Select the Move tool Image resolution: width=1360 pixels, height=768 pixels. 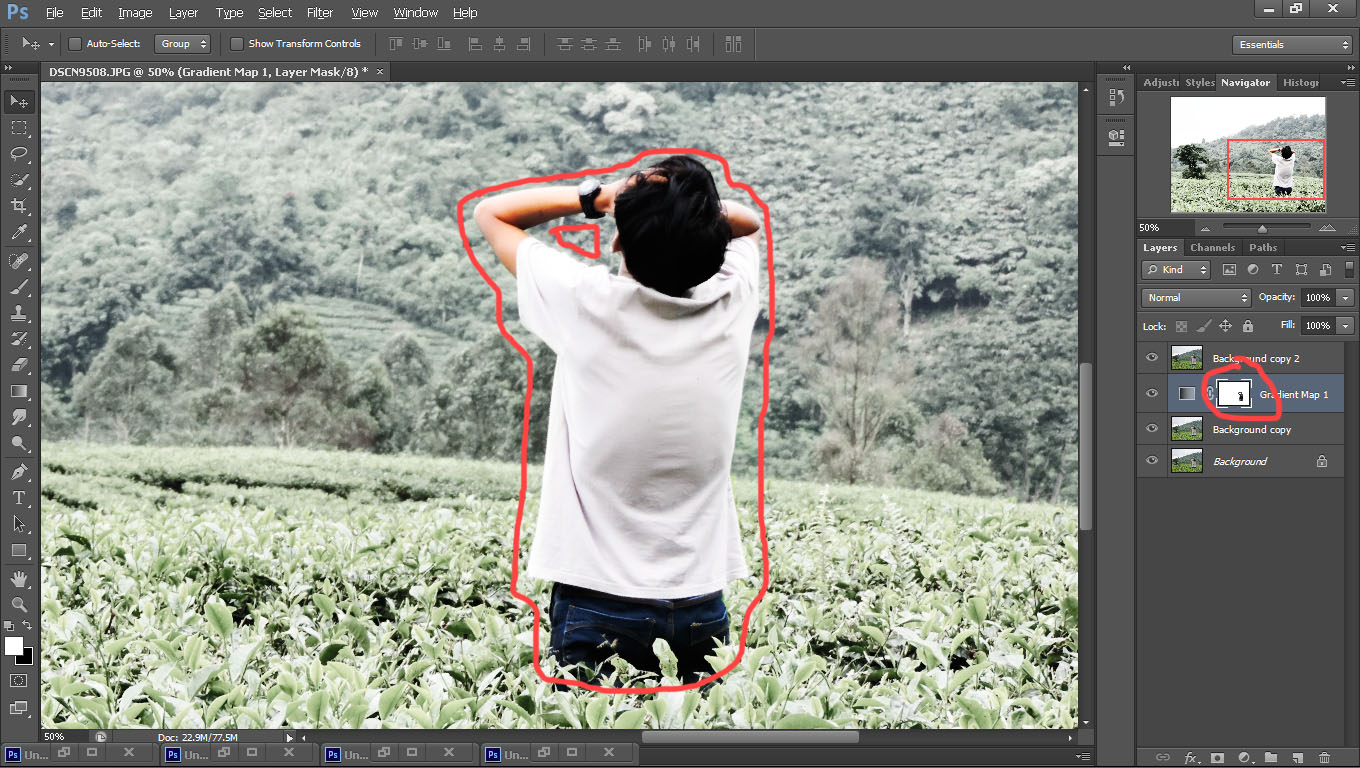click(18, 100)
